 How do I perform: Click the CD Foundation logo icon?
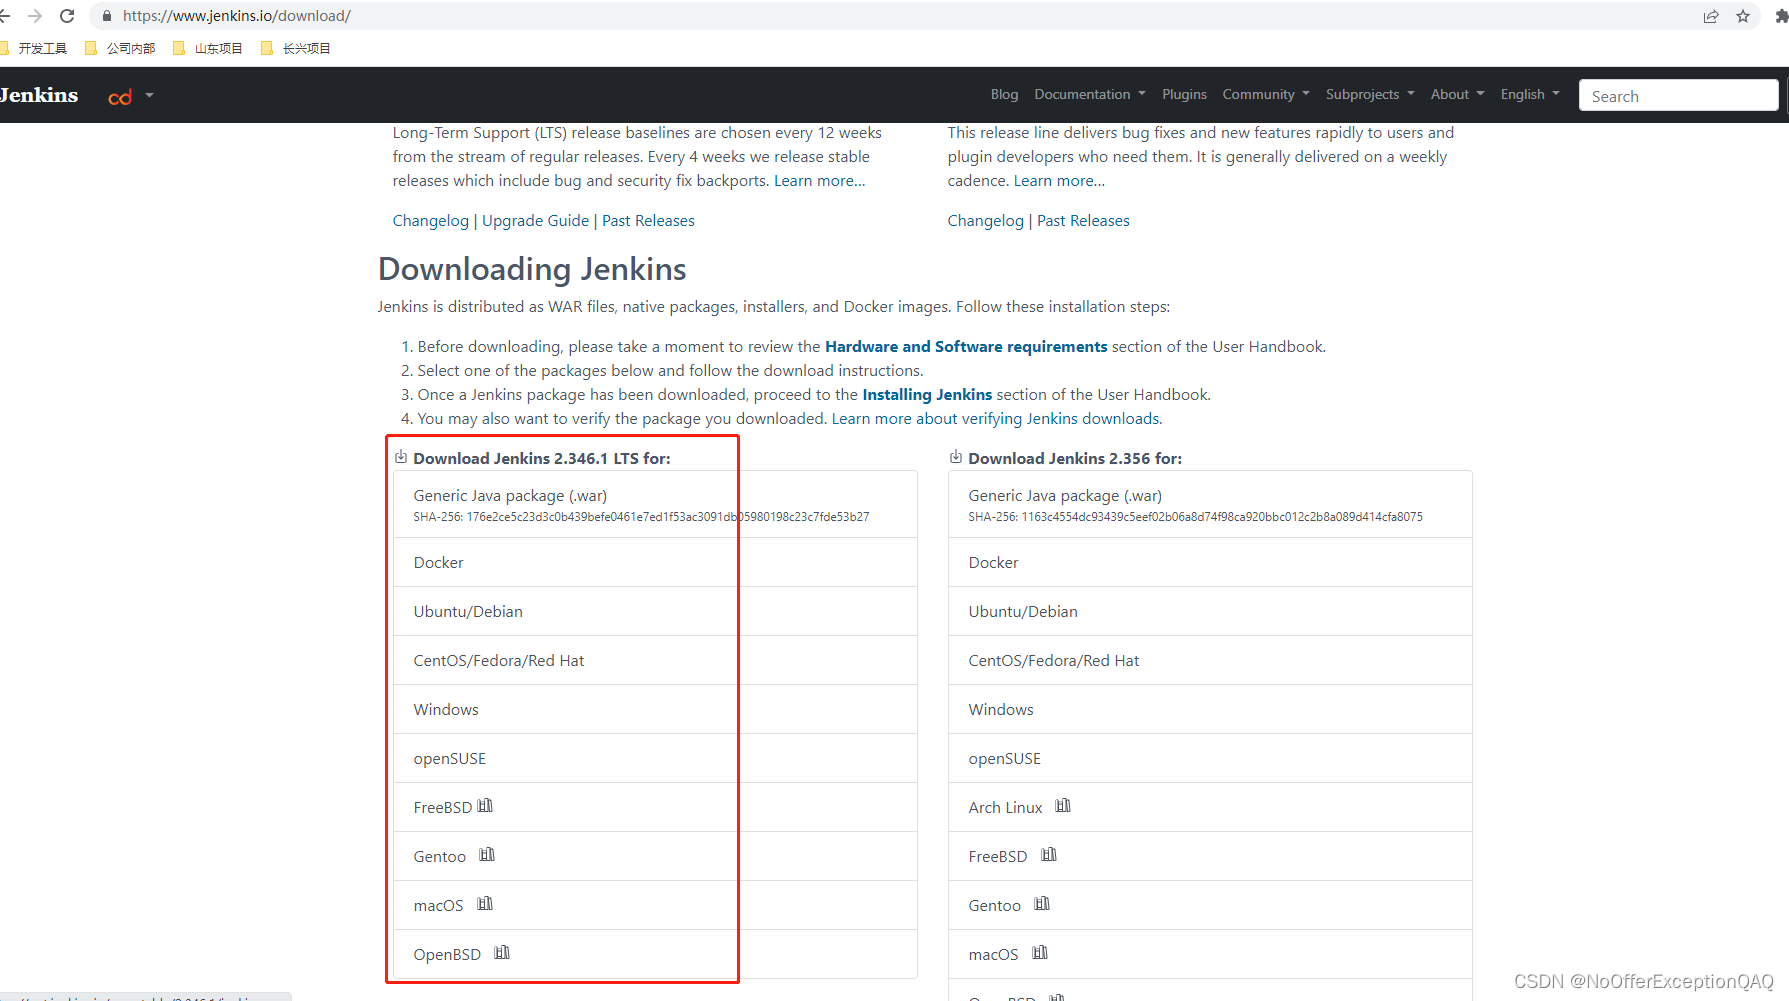[120, 97]
